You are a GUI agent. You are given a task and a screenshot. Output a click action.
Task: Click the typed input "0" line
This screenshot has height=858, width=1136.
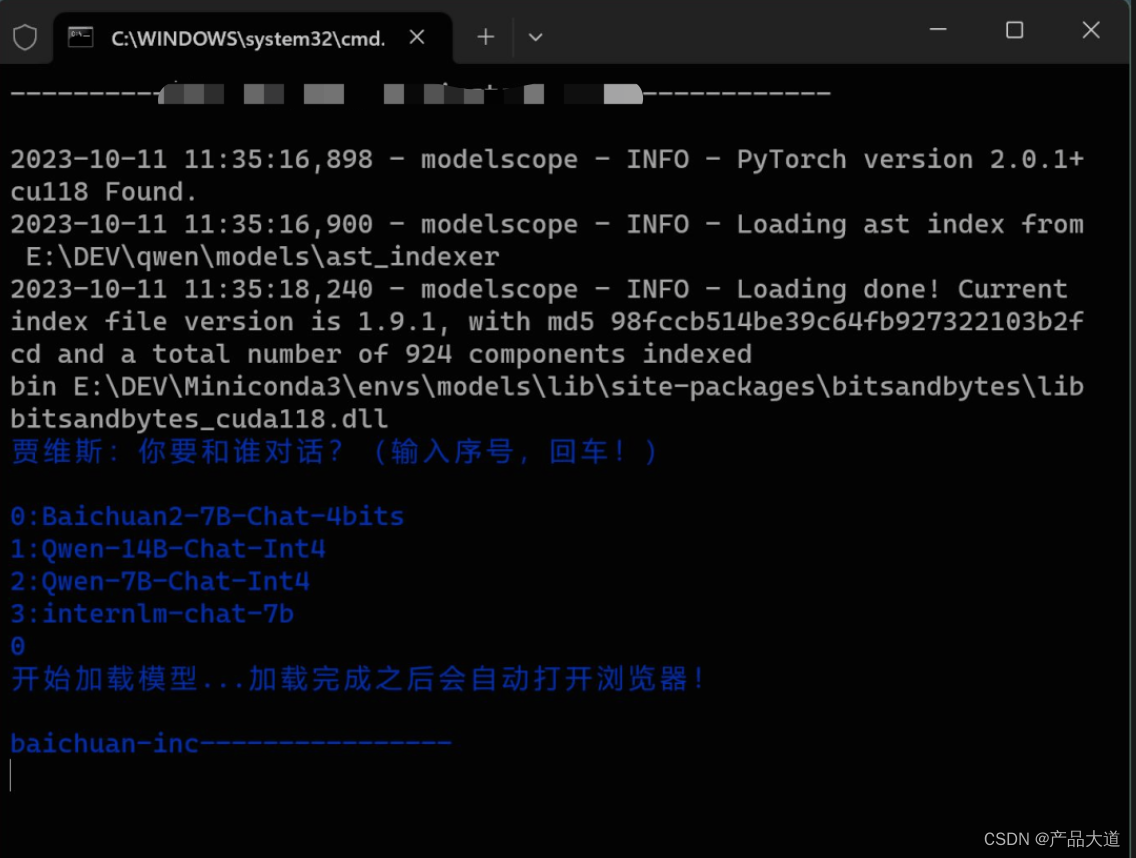[18, 646]
